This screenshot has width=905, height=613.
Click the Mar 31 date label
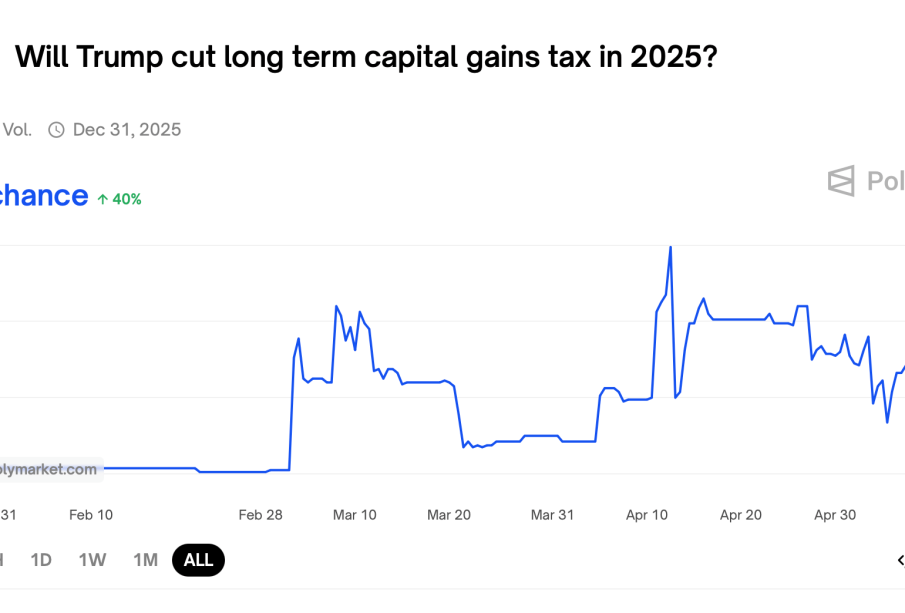[552, 515]
